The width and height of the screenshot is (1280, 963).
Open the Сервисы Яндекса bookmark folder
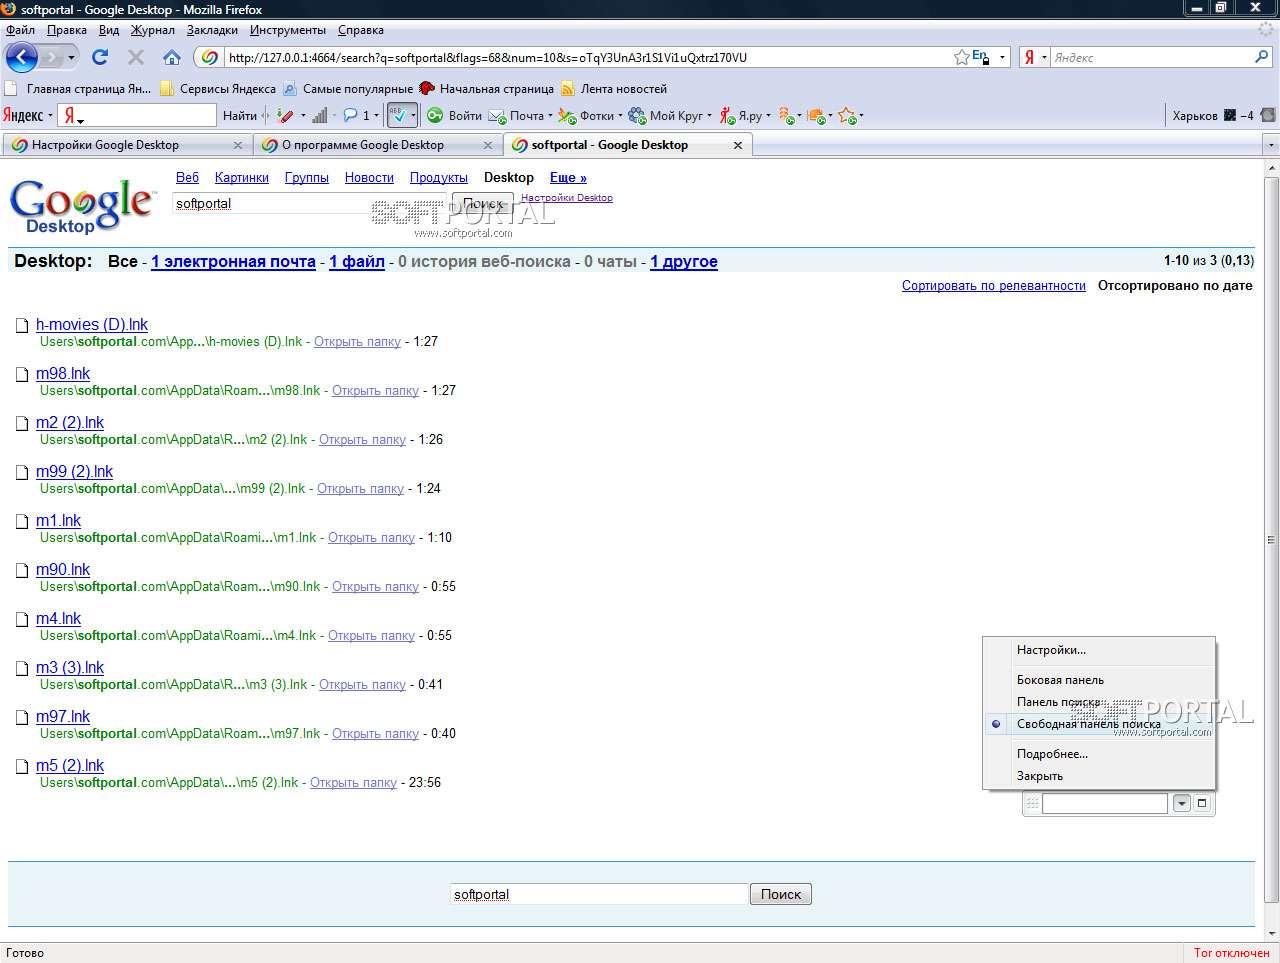pos(218,89)
